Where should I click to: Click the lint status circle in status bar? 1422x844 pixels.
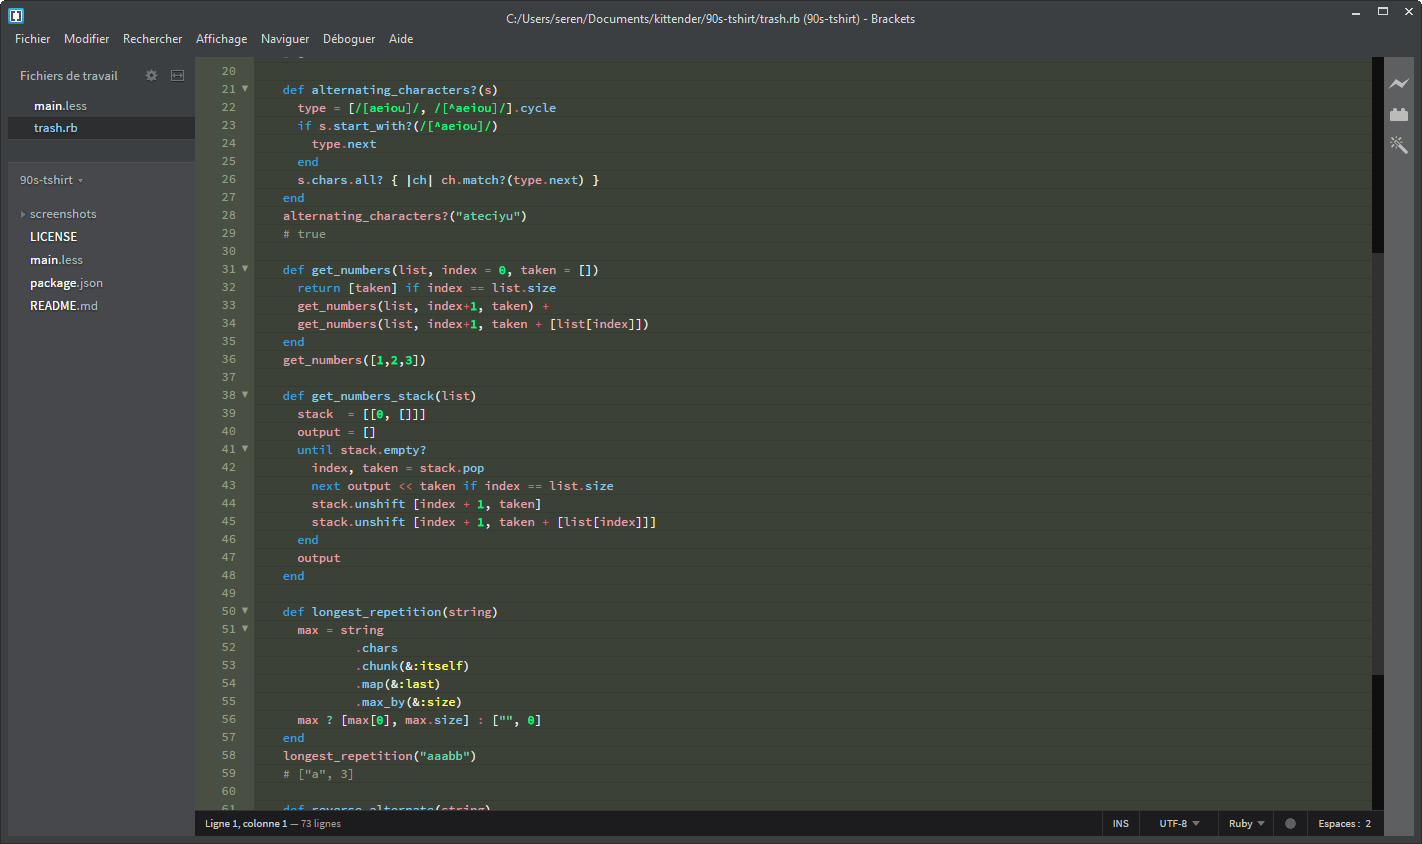tap(1290, 823)
